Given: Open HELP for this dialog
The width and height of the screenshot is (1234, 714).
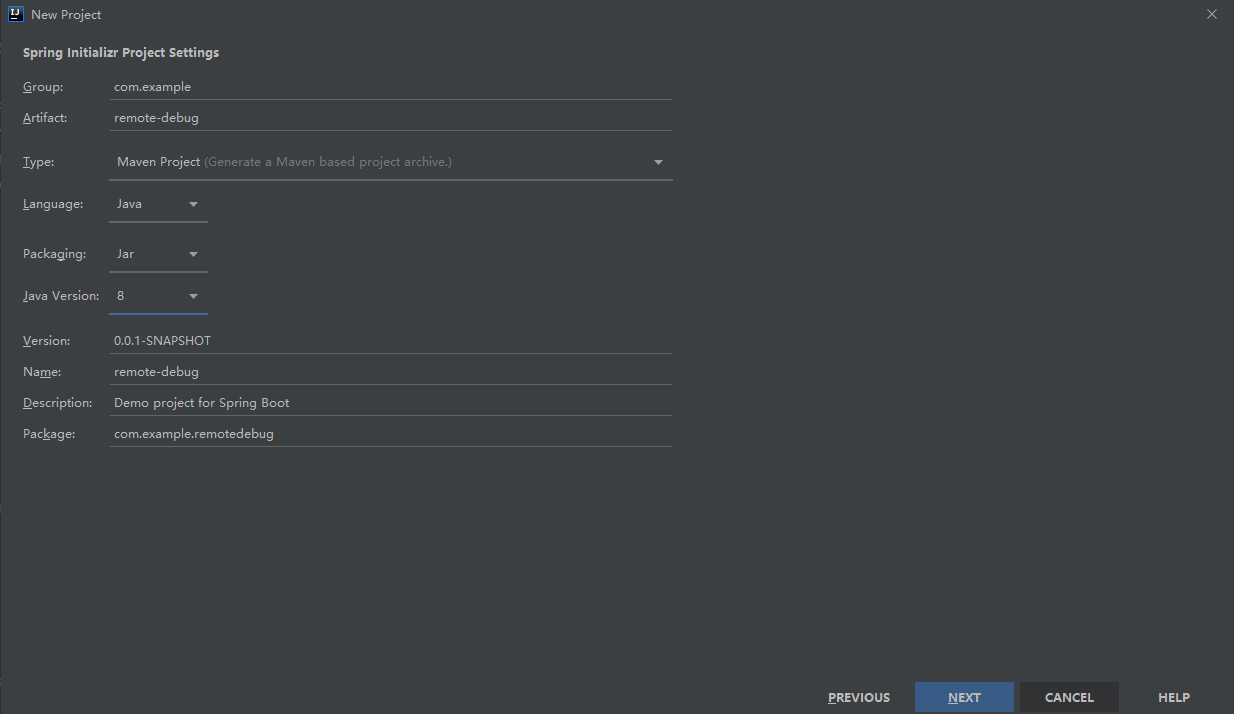Looking at the screenshot, I should click(x=1174, y=698).
